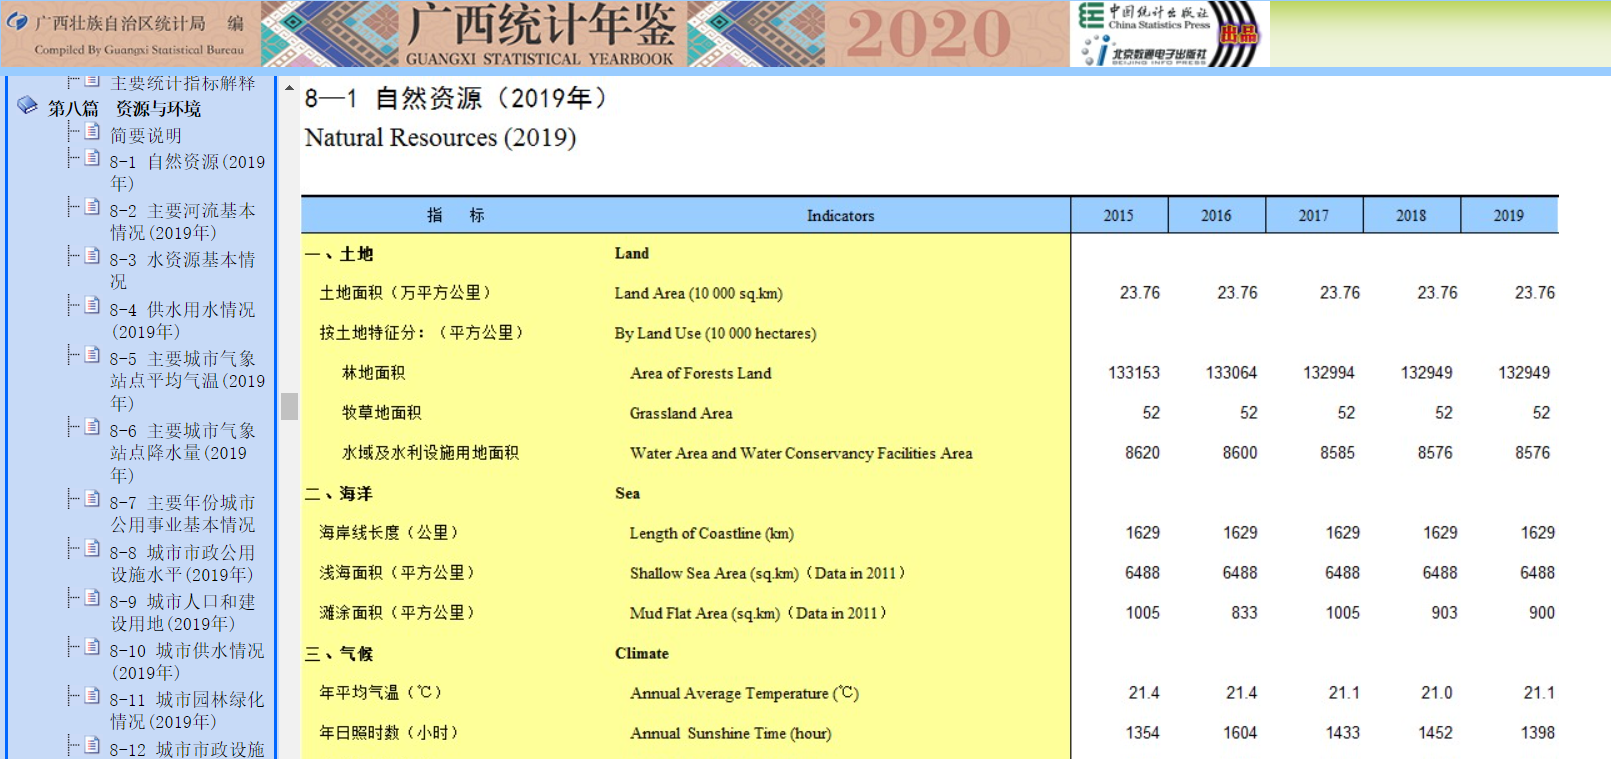This screenshot has height=759, width=1611.
Task: Click the Climate section heading
Action: 642,653
